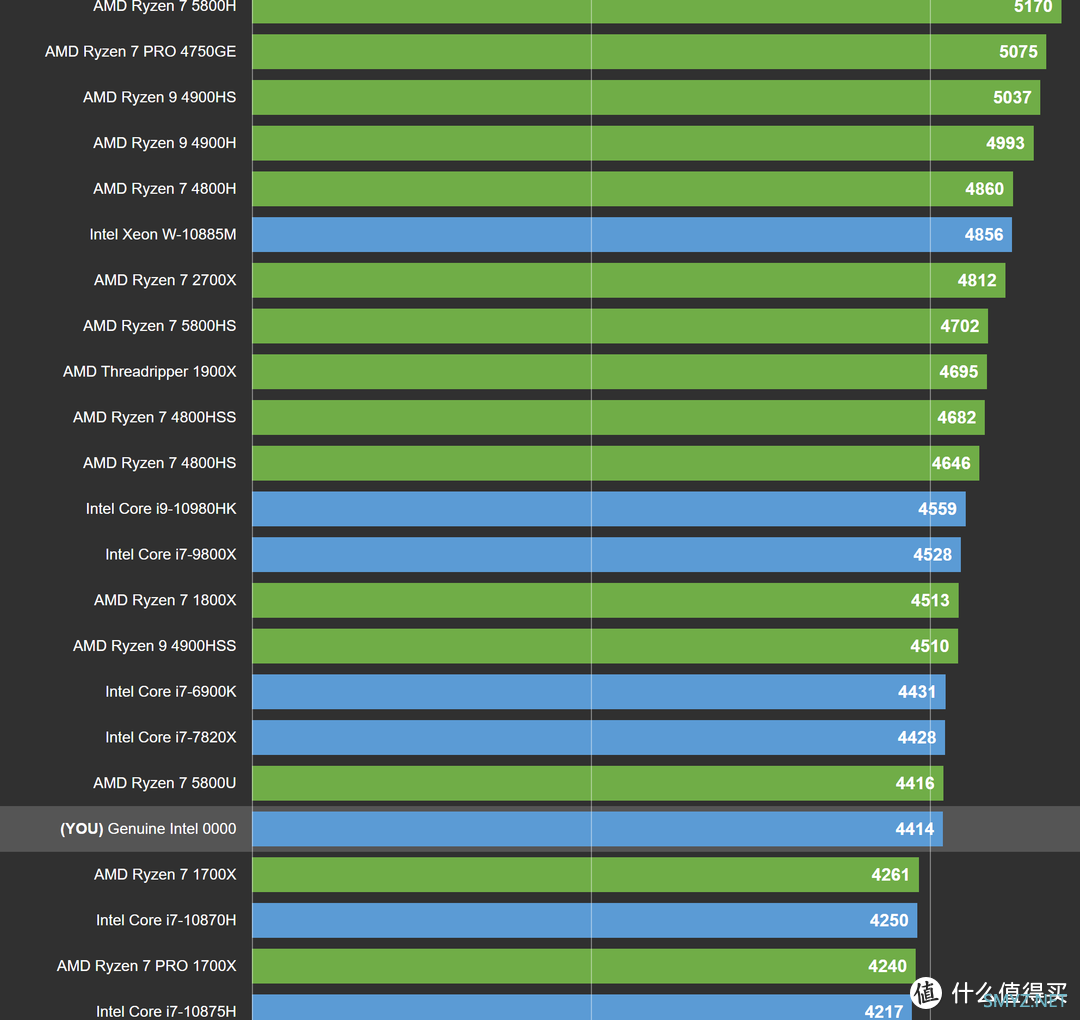Click the score value 4431

pos(917,692)
